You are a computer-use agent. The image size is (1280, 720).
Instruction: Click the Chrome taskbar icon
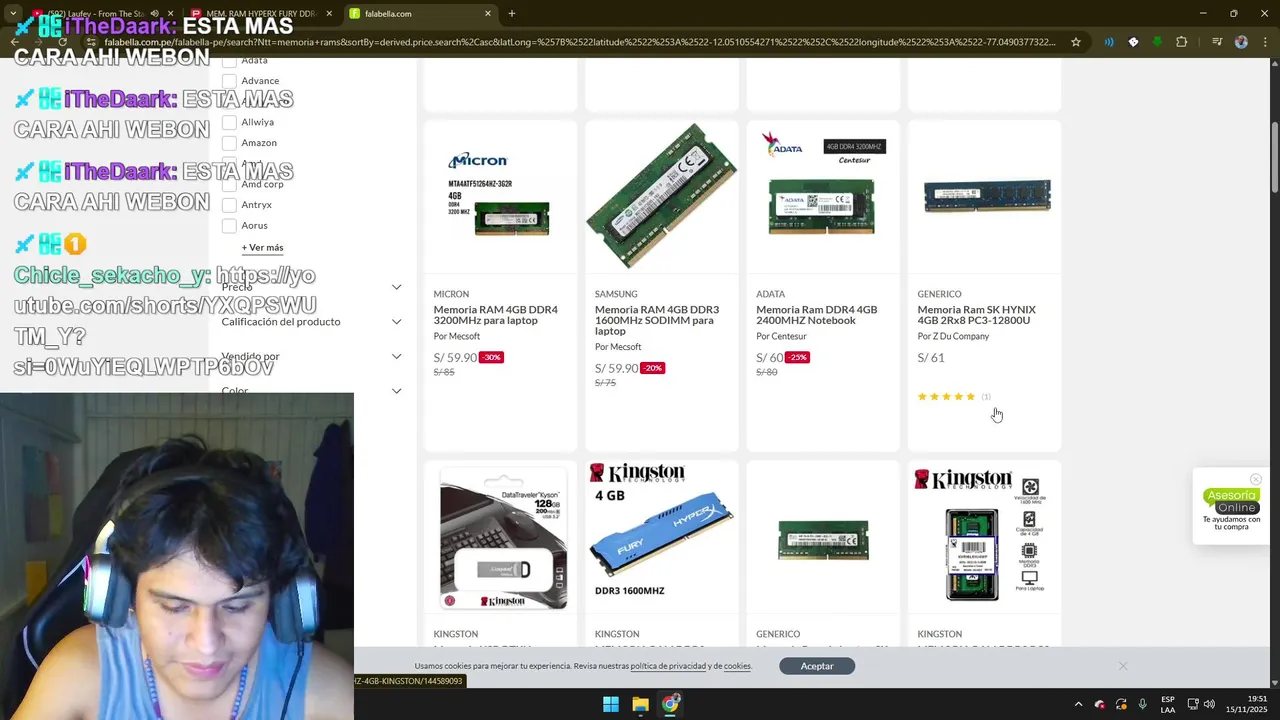[670, 704]
